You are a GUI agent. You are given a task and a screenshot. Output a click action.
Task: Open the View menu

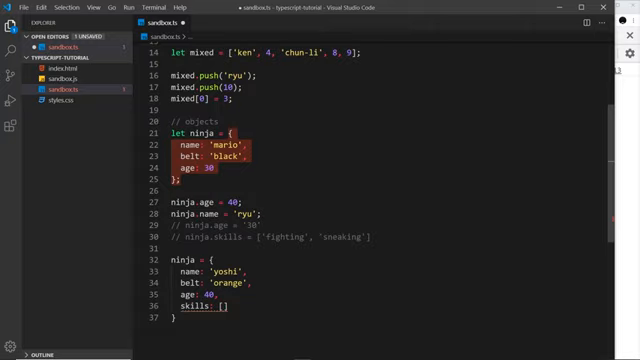click(x=93, y=7)
